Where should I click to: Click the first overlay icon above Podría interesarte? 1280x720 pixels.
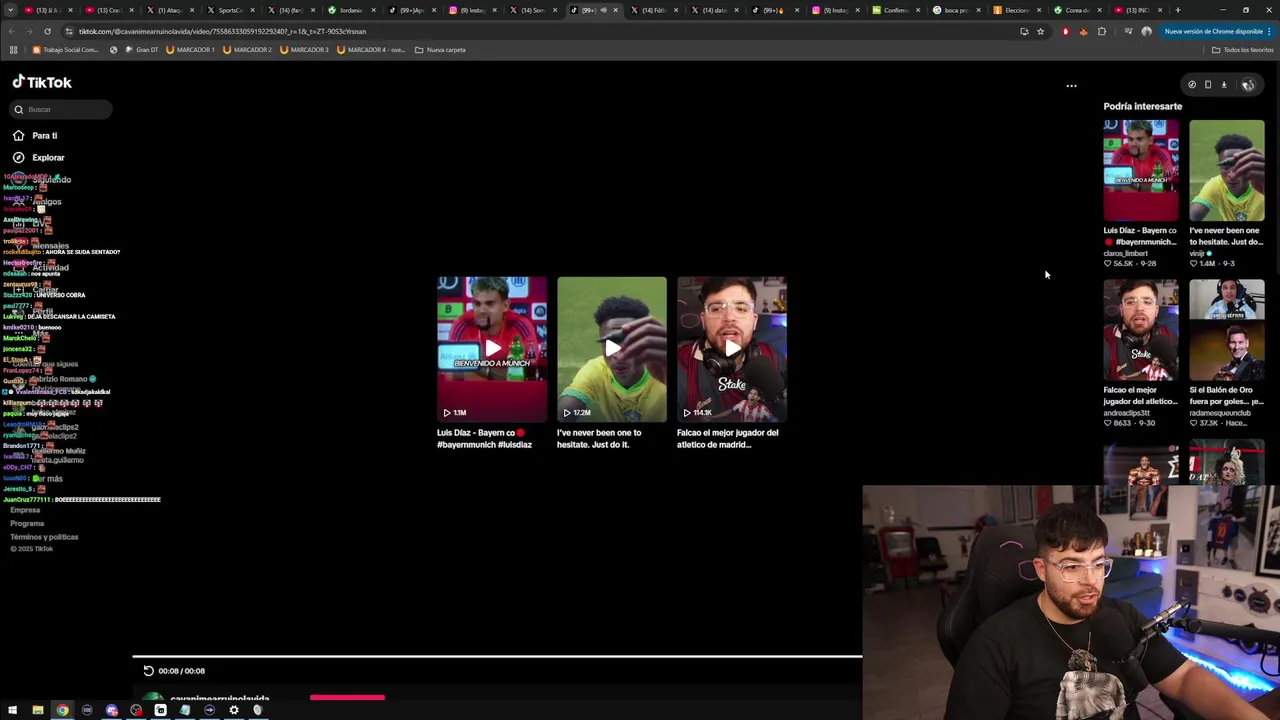coord(1191,85)
